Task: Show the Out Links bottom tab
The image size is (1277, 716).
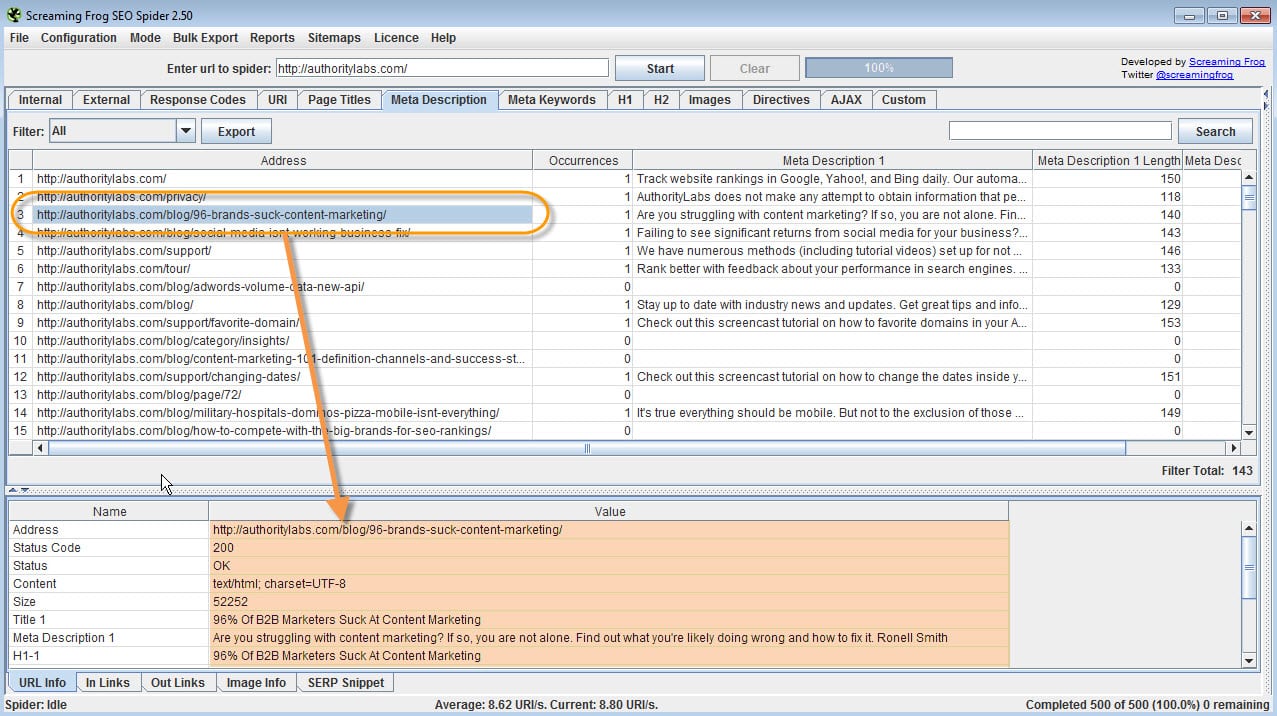Action: [x=177, y=683]
